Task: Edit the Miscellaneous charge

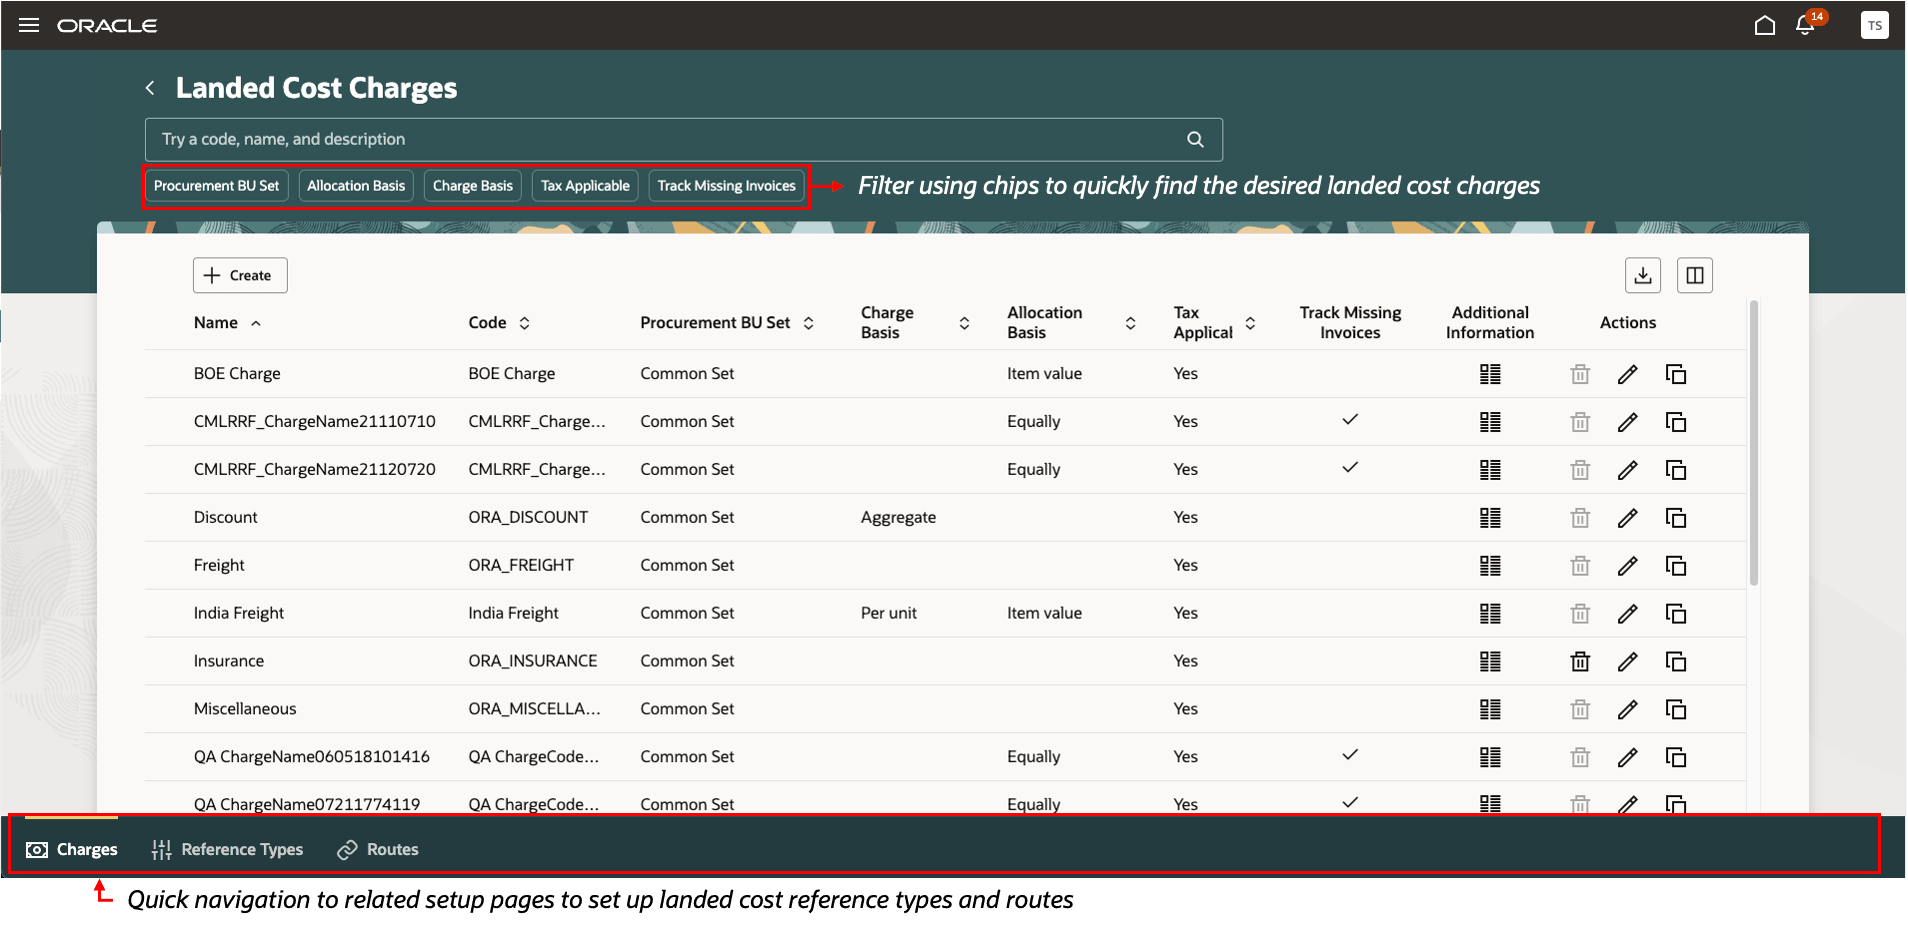Action: coord(1628,709)
